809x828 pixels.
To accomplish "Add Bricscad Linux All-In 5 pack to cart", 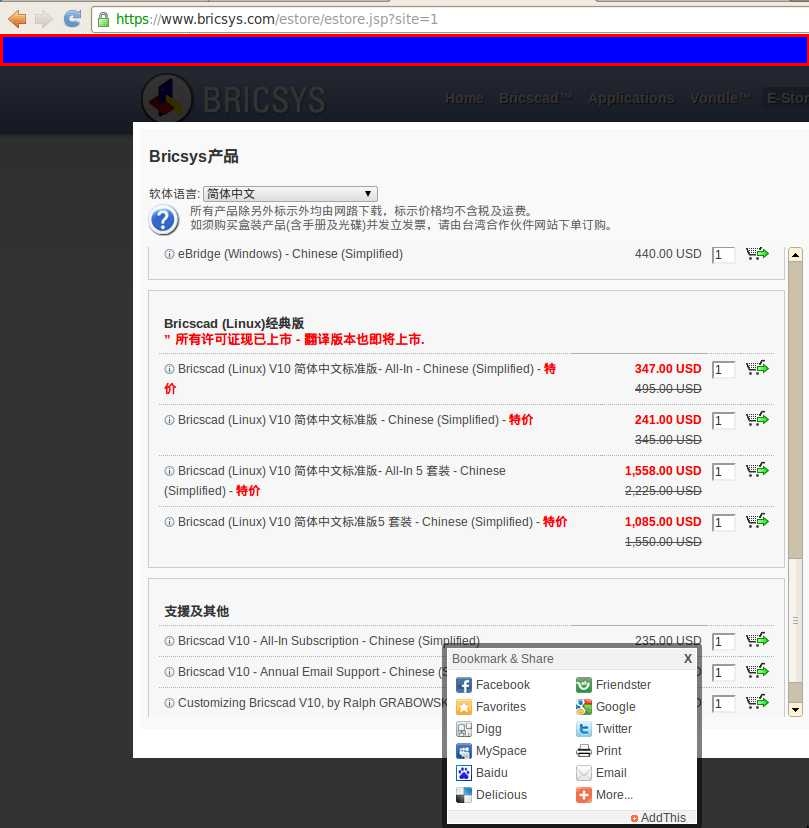I will point(757,469).
